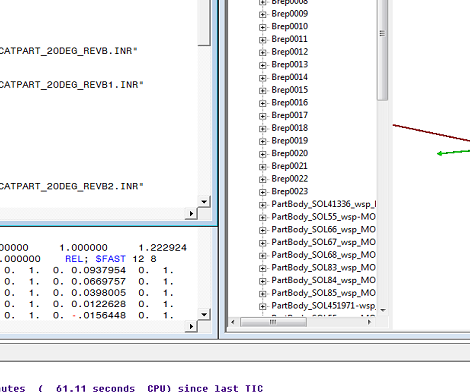The image size is (470, 392).
Task: Expand the PartBody_SOL66_wsp_MO node
Action: tap(263, 230)
